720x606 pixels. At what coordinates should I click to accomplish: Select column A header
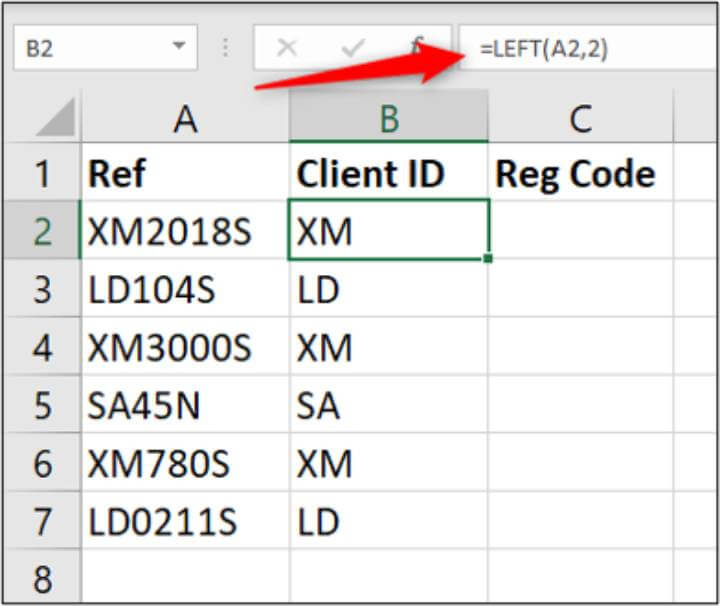coord(185,119)
